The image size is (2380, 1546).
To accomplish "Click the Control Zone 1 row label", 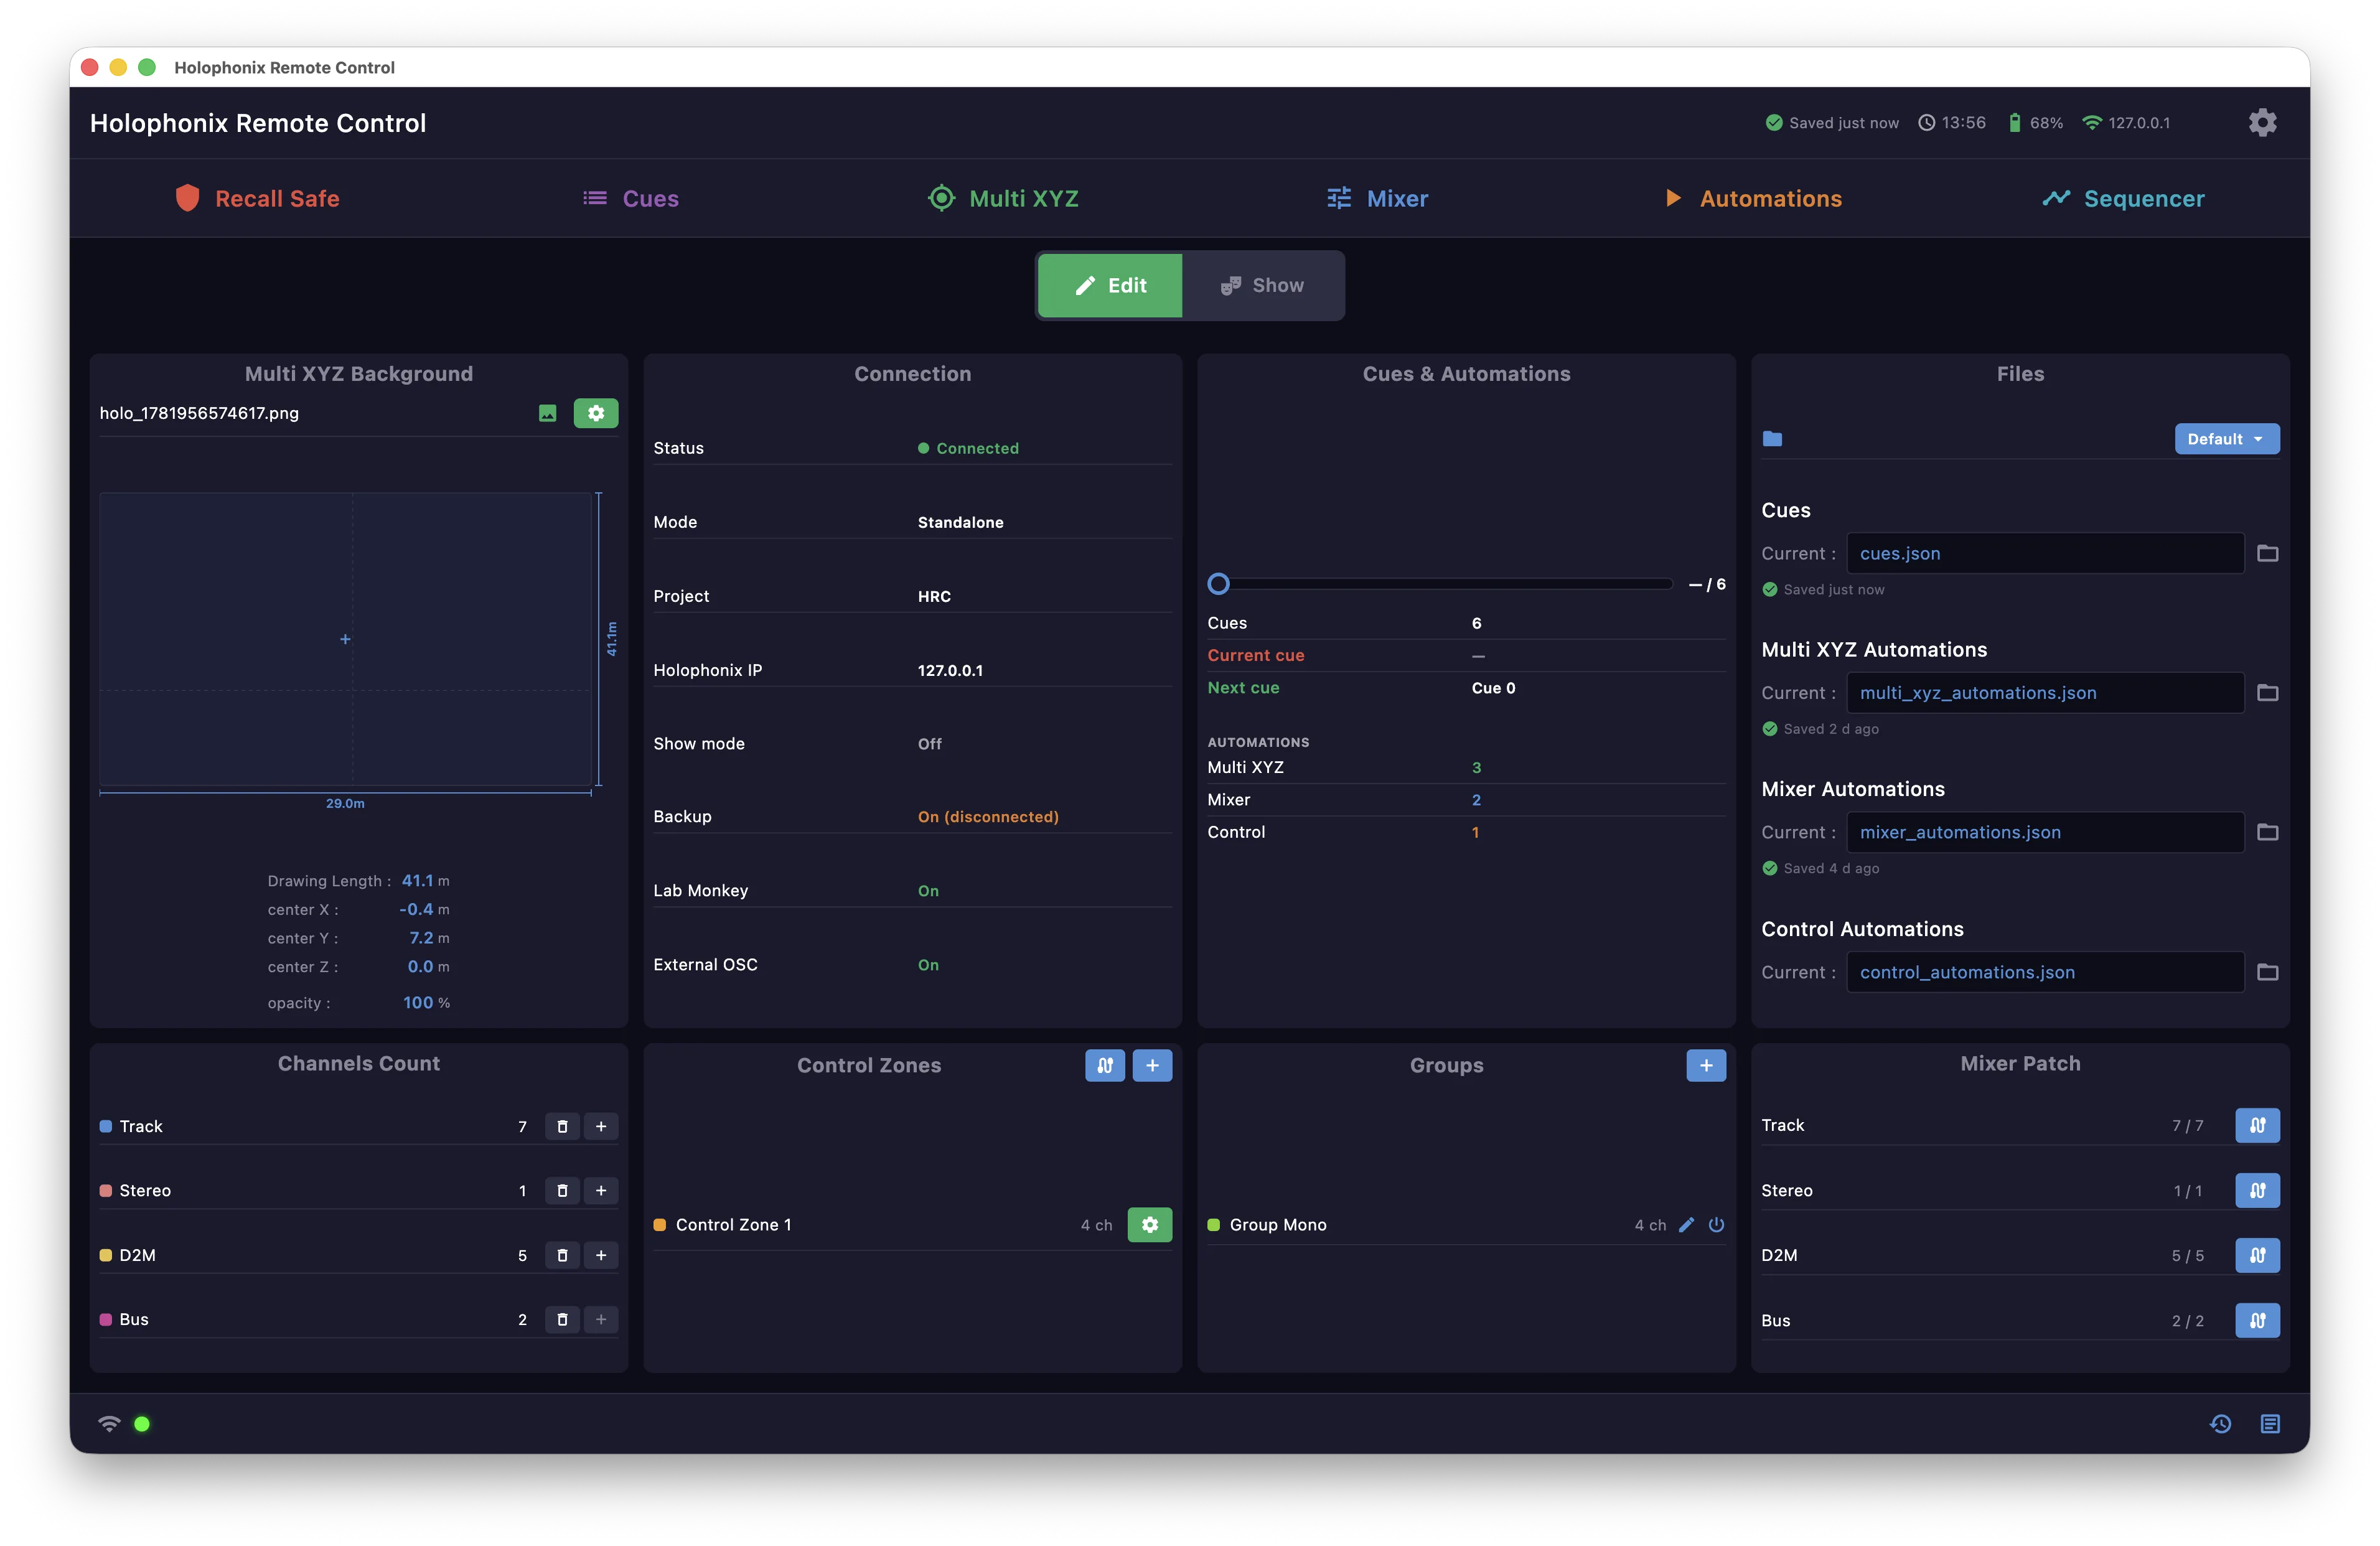I will 733,1225.
